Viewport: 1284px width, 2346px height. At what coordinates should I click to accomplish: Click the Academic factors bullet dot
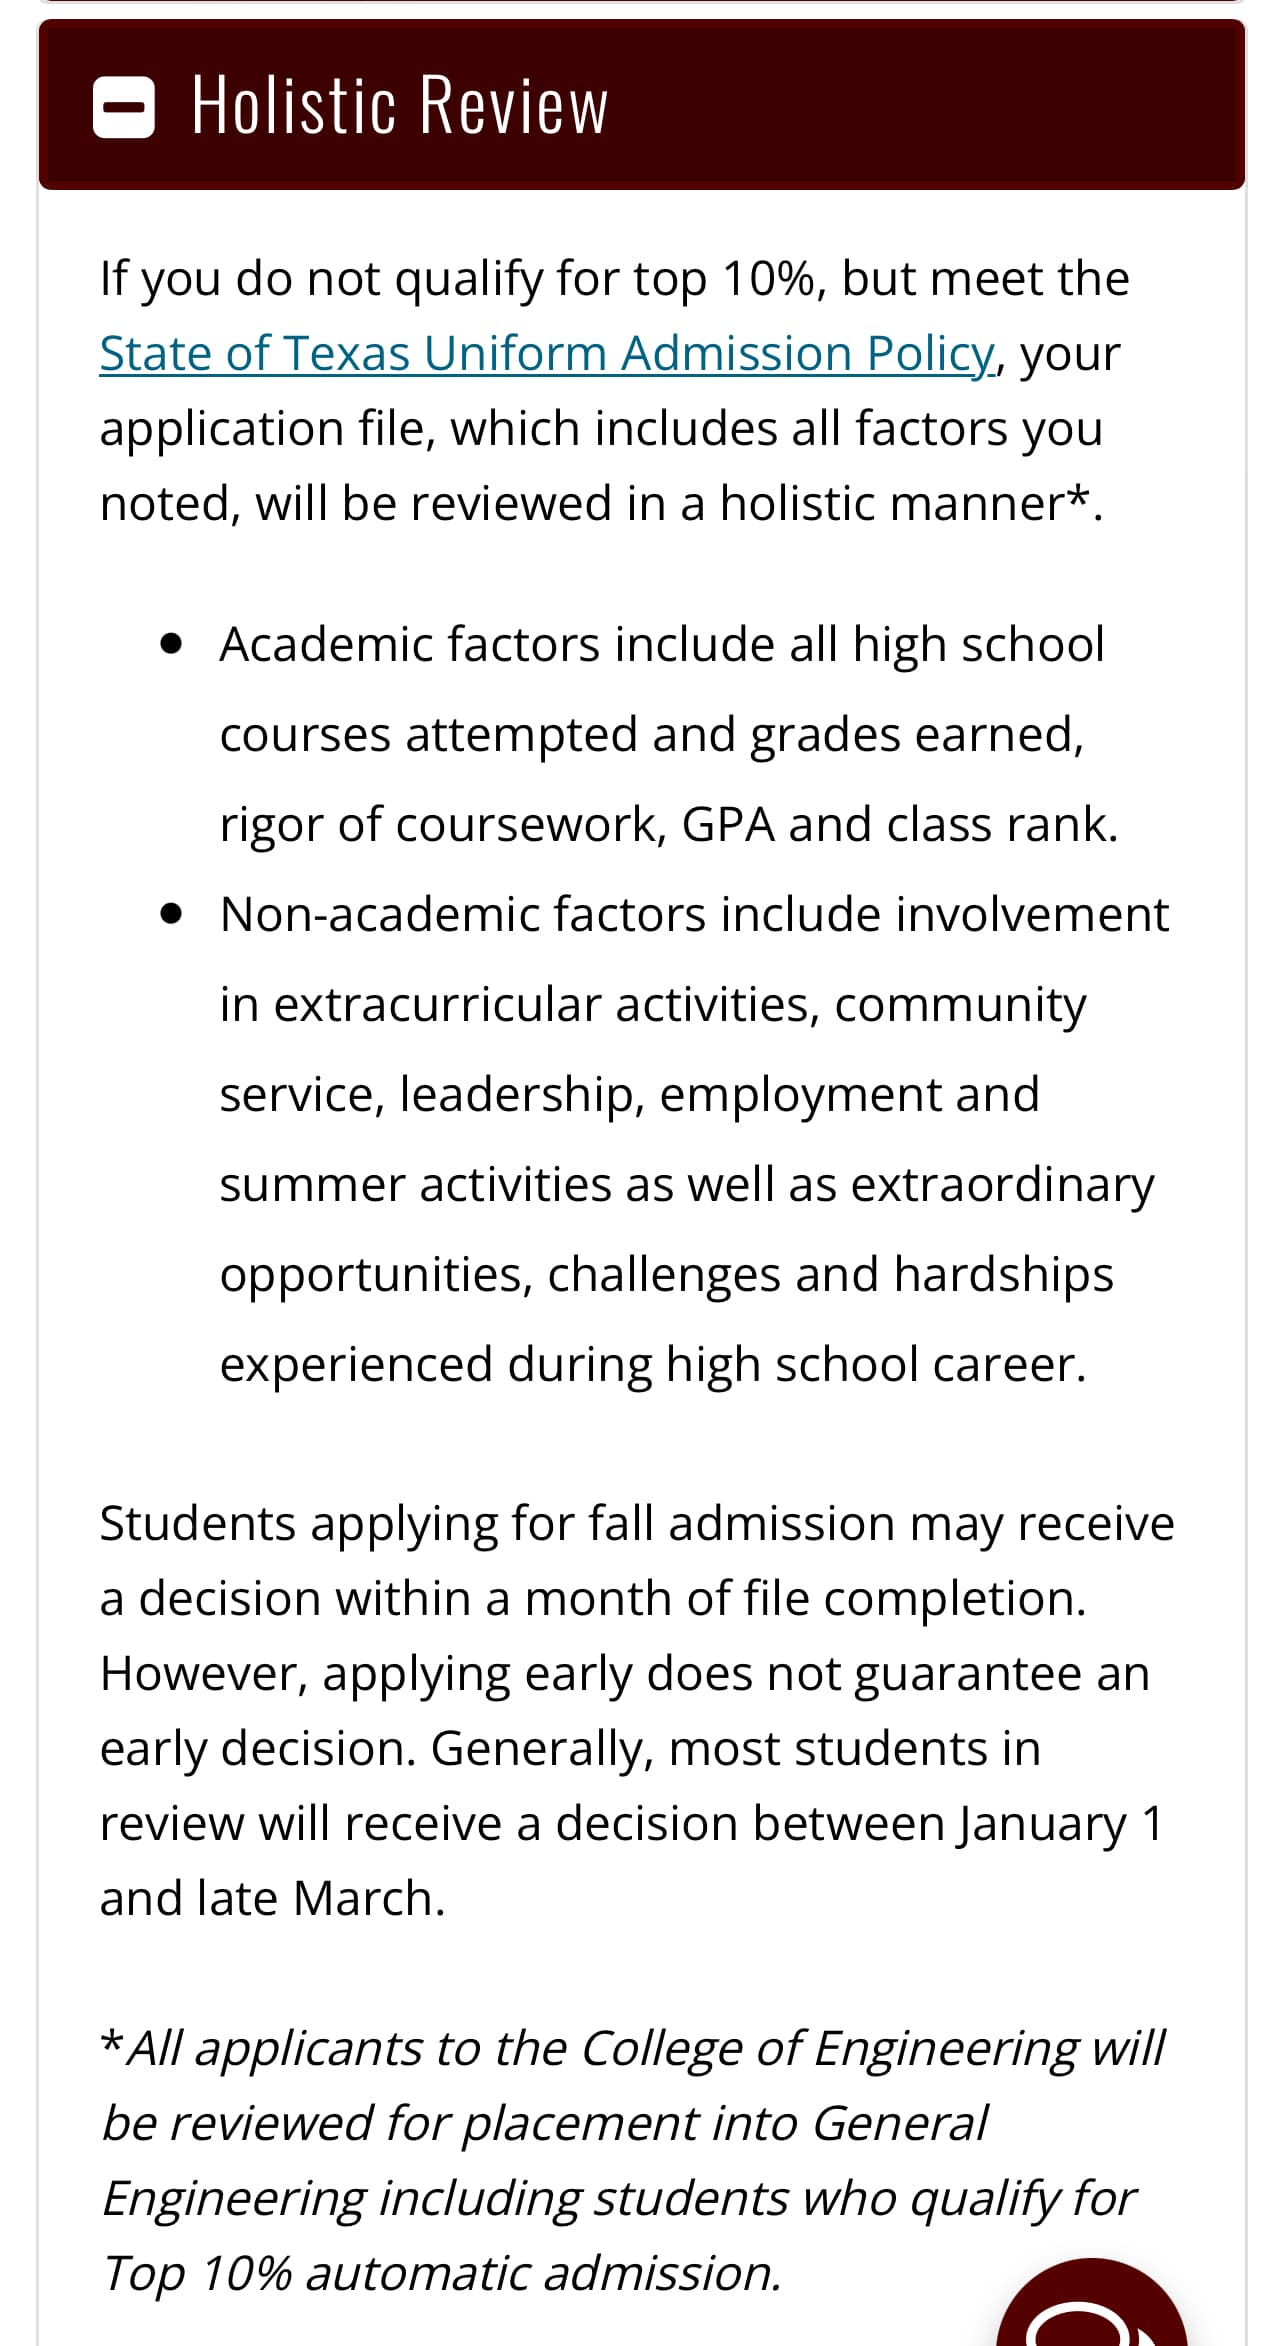point(172,645)
